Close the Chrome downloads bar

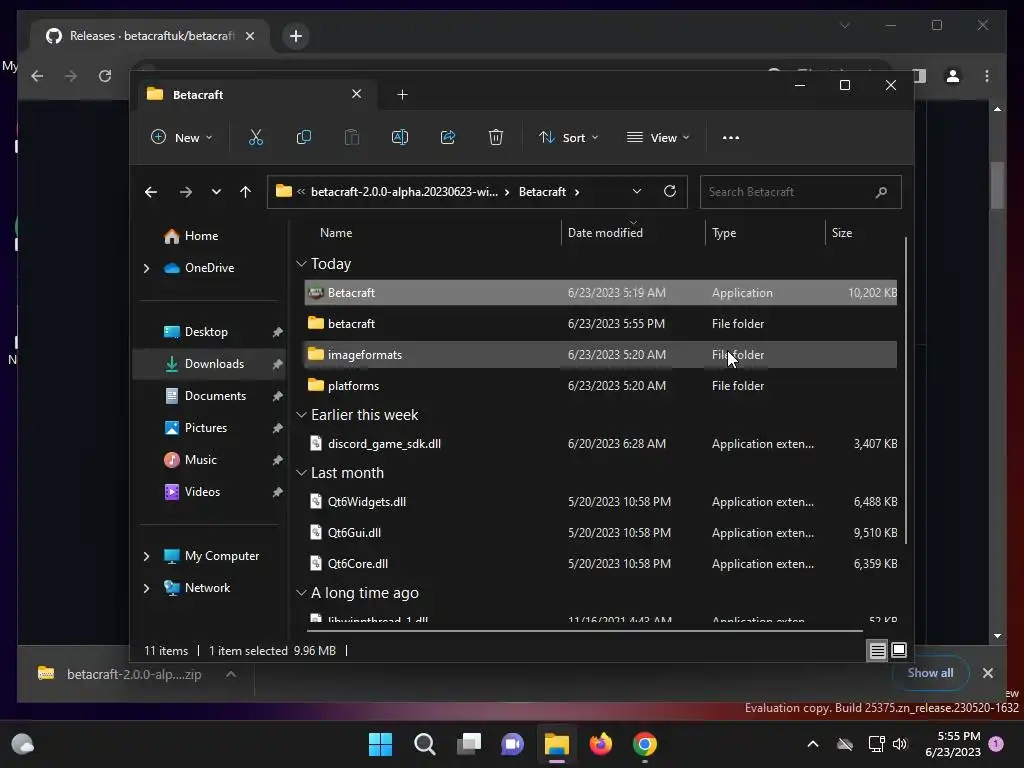(987, 673)
